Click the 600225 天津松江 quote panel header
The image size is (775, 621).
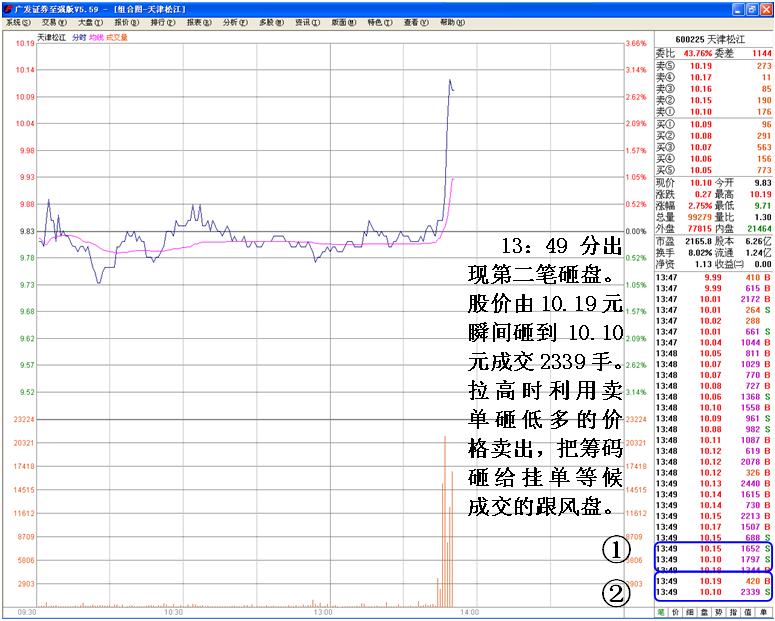(714, 39)
